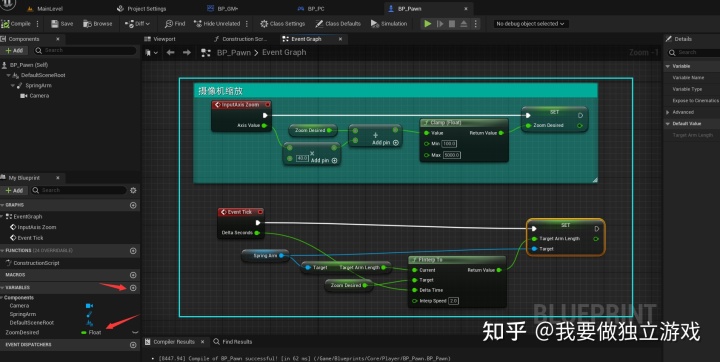Collapse the SpringArm tree node
The image size is (720, 362).
(x=13, y=85)
